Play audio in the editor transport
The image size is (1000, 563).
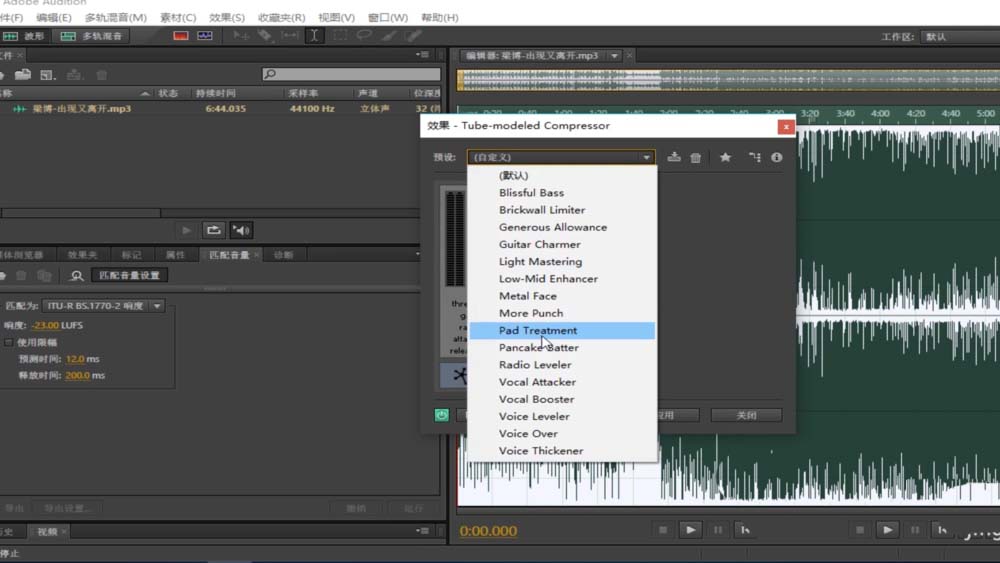pos(690,530)
